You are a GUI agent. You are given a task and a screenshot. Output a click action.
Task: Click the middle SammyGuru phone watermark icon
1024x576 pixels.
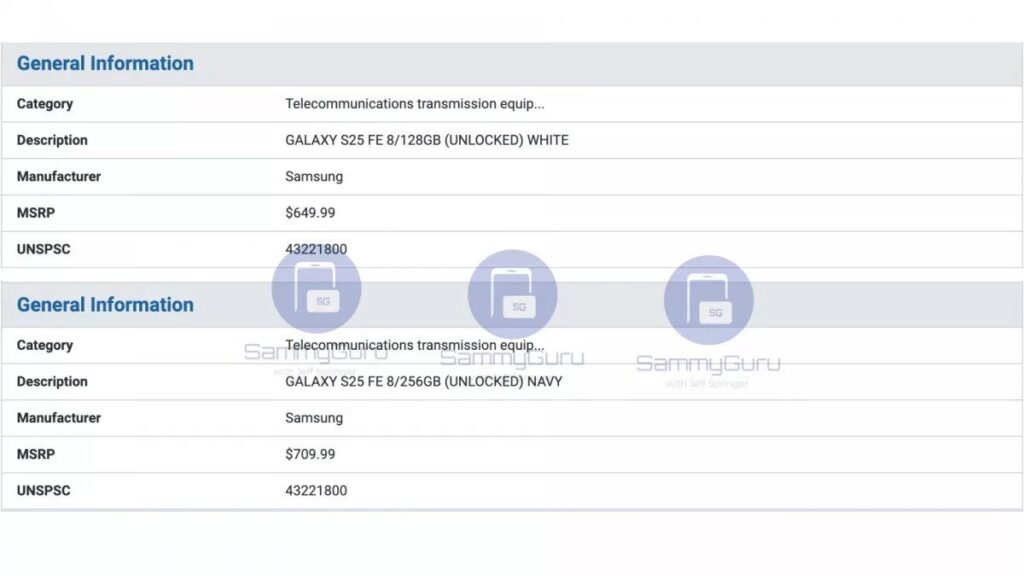(x=513, y=294)
